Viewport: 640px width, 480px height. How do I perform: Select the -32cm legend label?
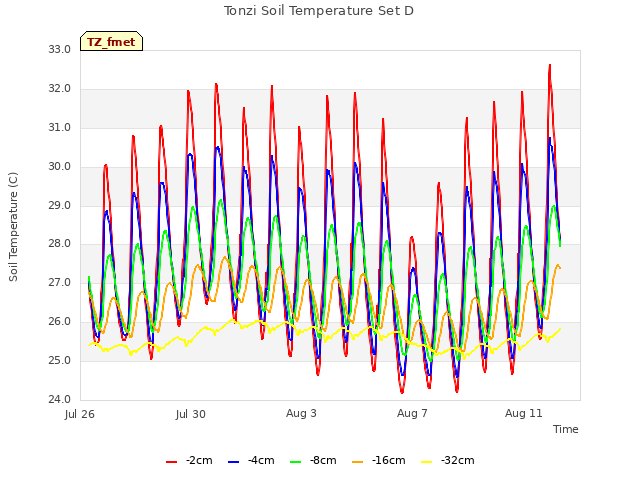click(458, 460)
